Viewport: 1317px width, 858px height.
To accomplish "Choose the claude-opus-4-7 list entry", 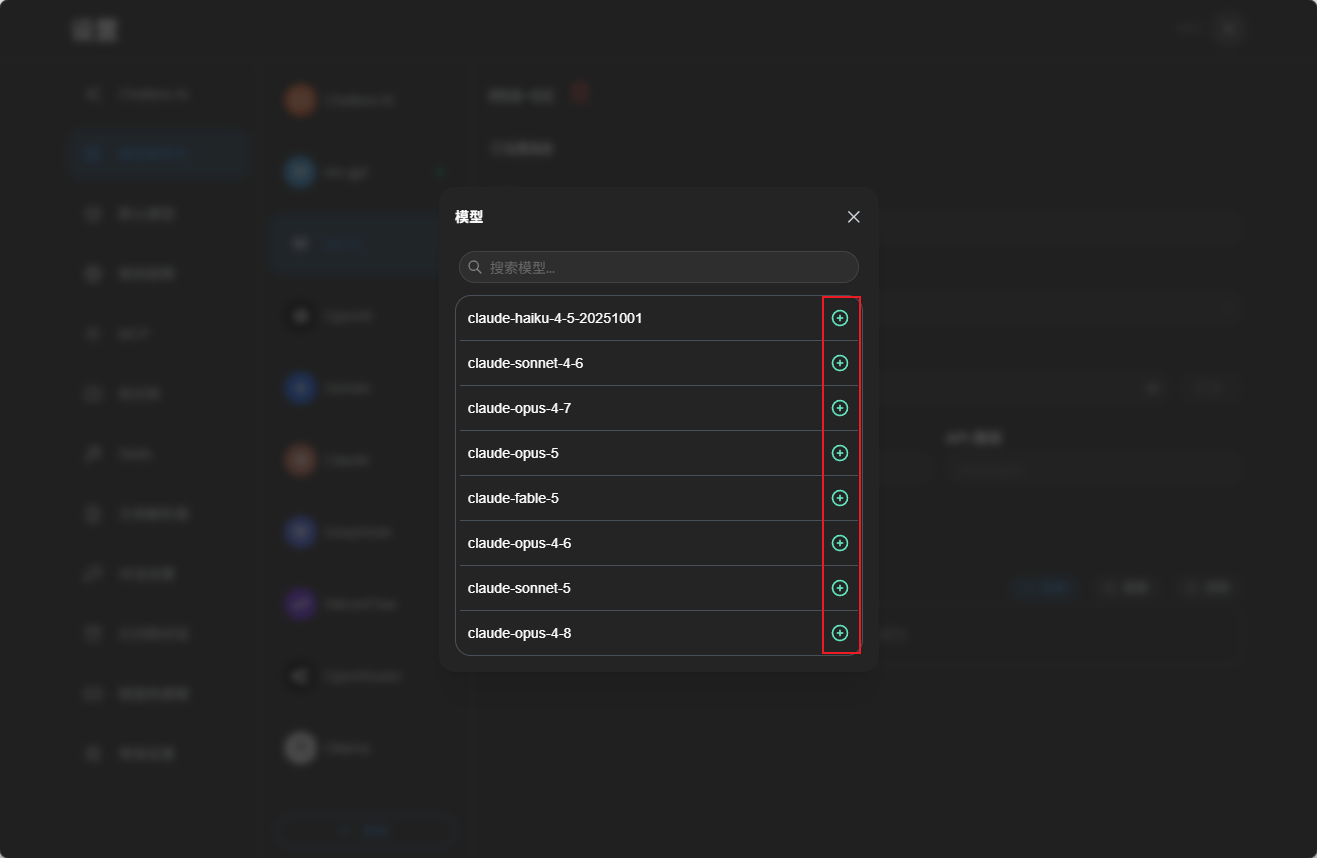I will [x=519, y=408].
